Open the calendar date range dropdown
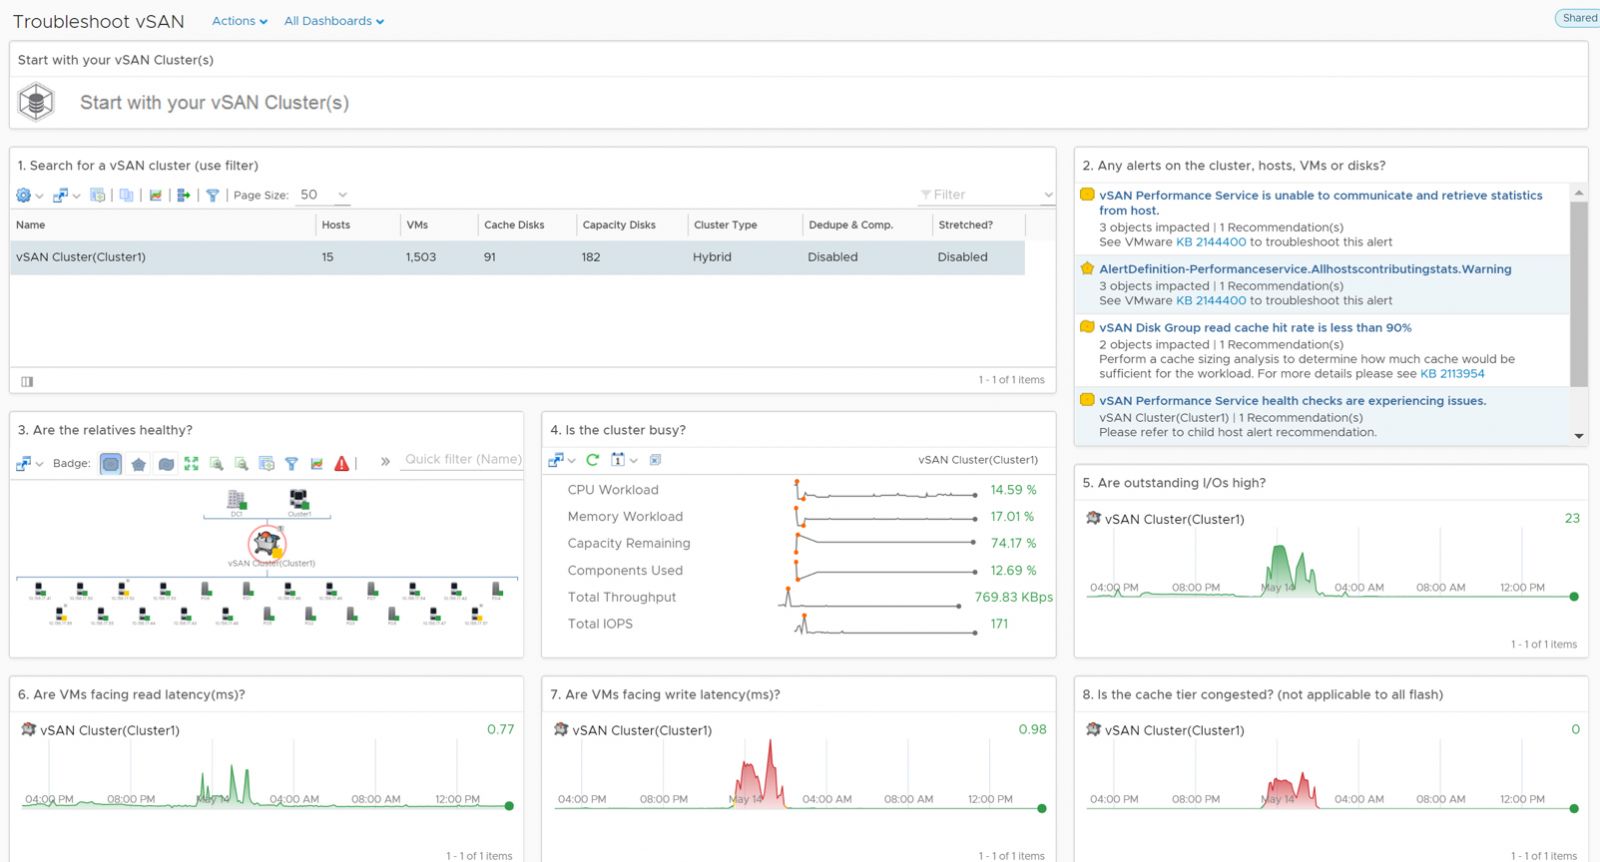 [624, 460]
